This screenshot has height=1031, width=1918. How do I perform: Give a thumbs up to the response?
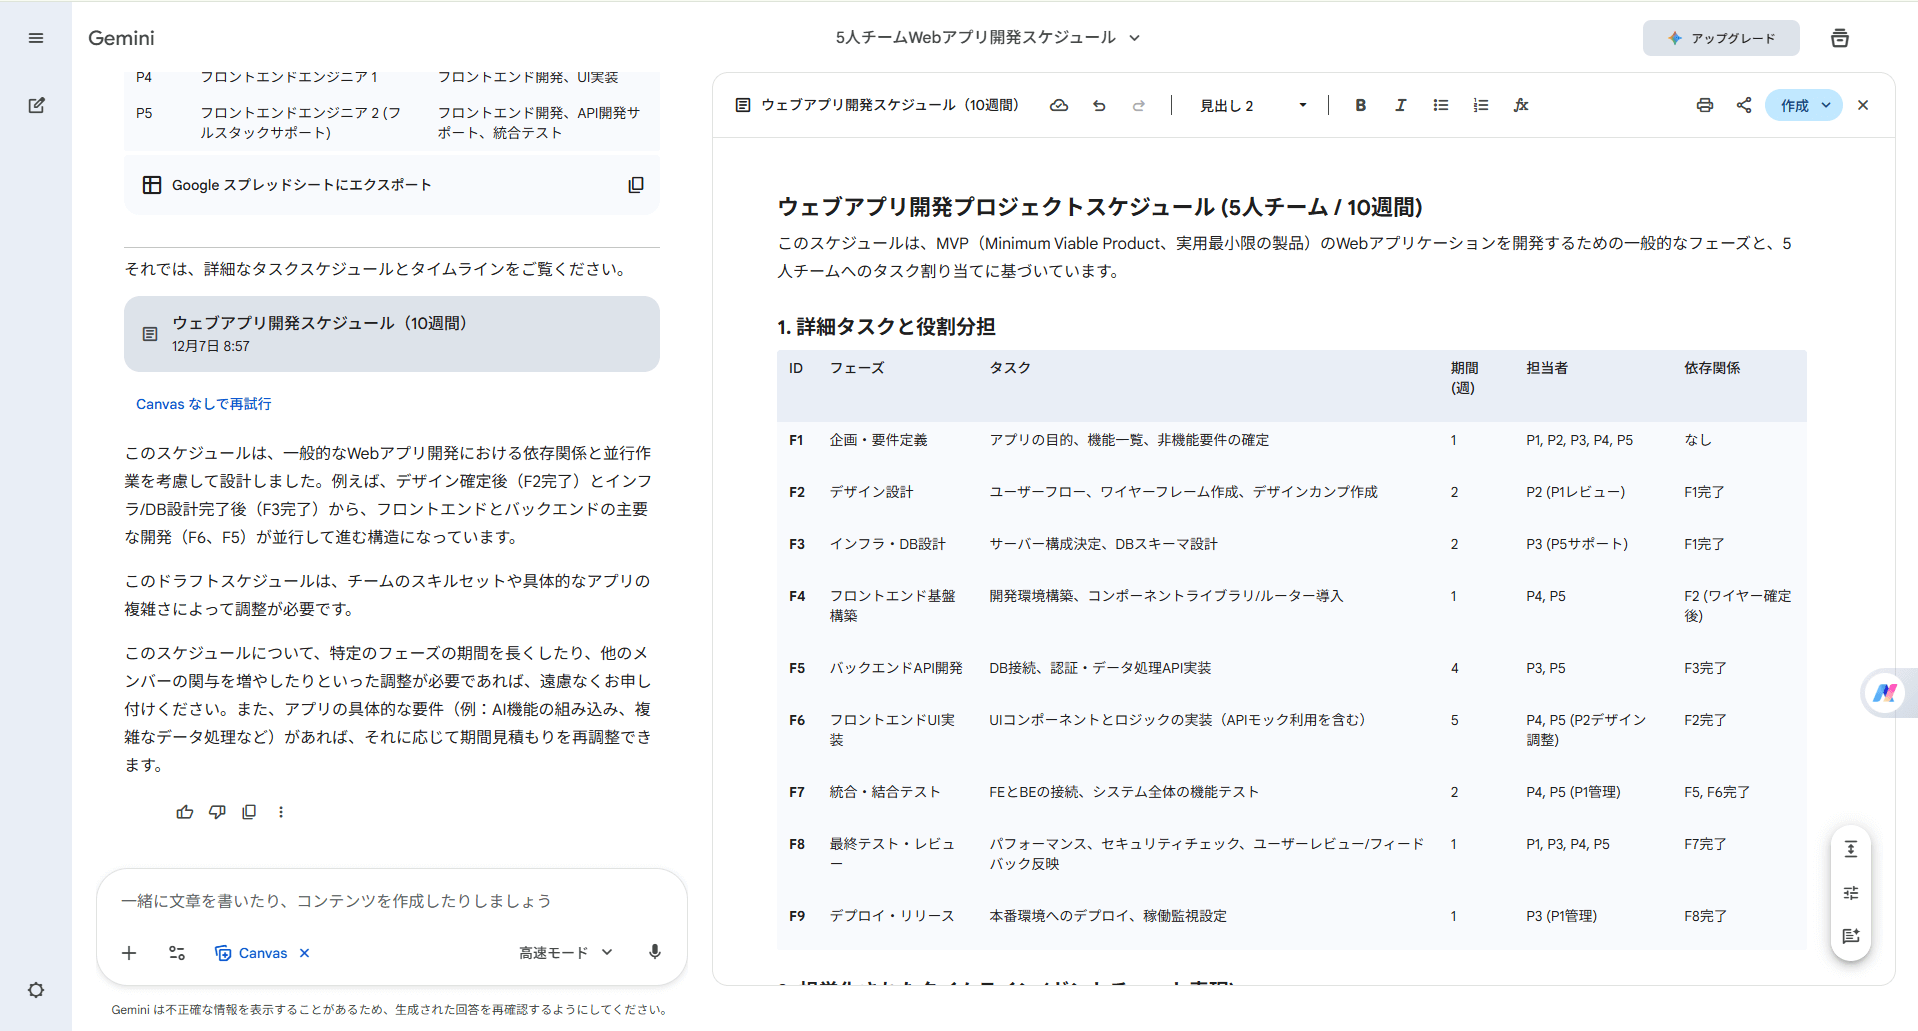pyautogui.click(x=184, y=811)
